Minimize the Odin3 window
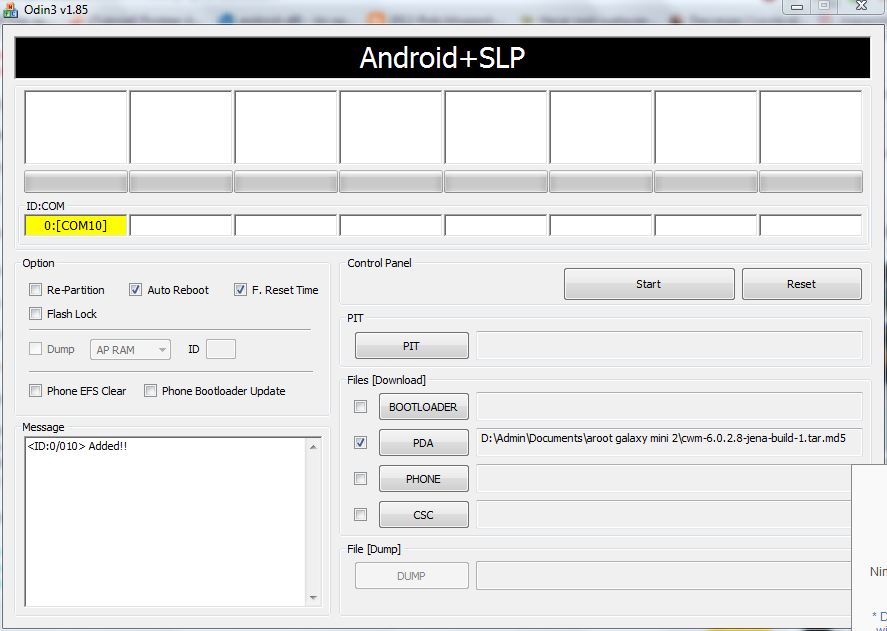 (797, 6)
